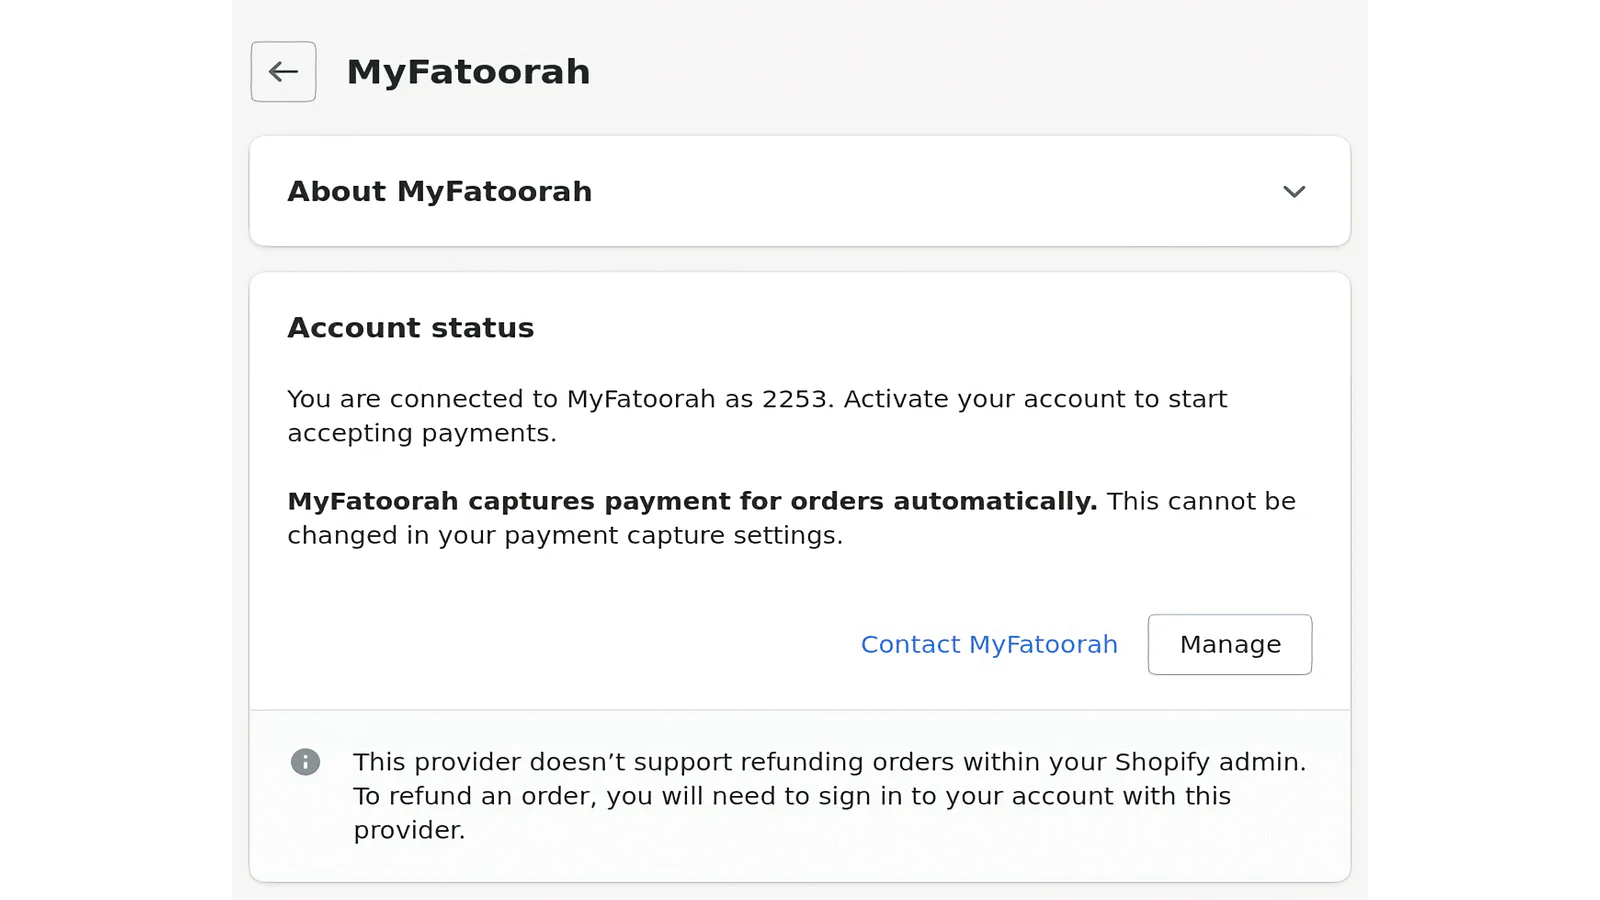Click "changed in your payment capture settings" line
This screenshot has height=900, width=1600.
point(564,535)
